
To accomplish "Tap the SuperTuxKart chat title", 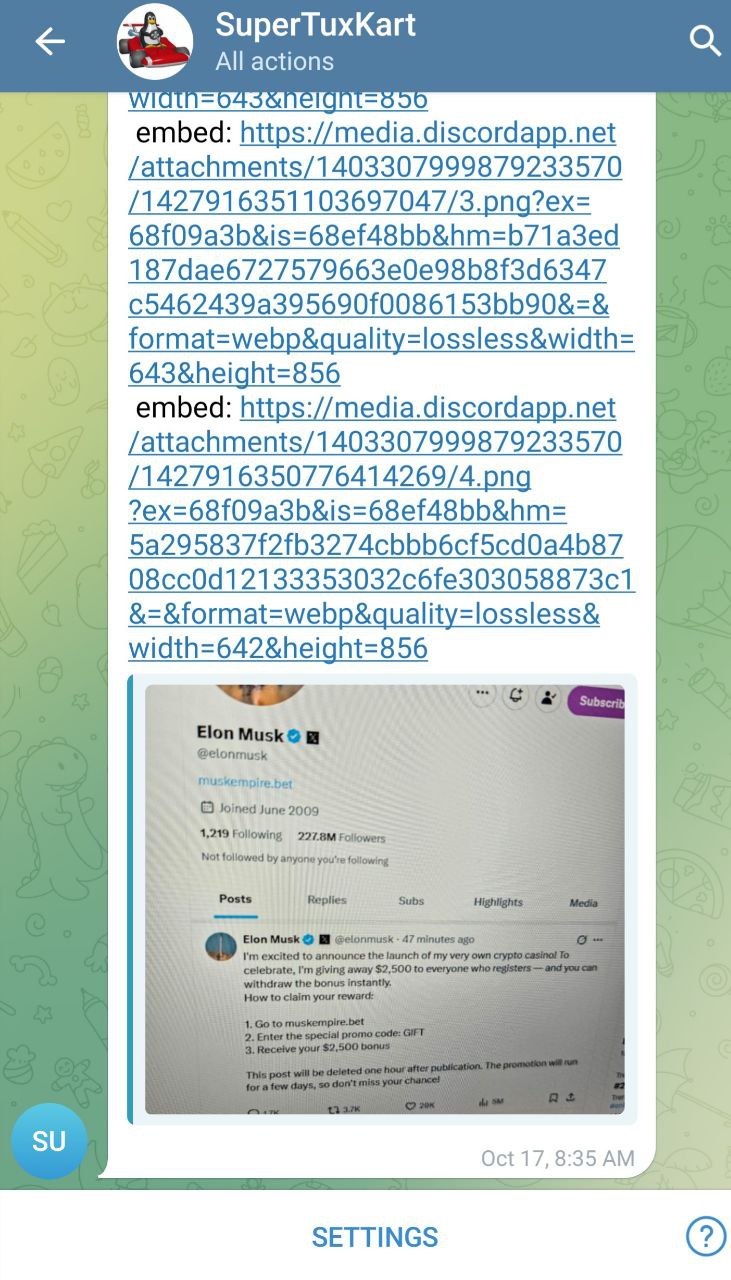I will (x=316, y=24).
